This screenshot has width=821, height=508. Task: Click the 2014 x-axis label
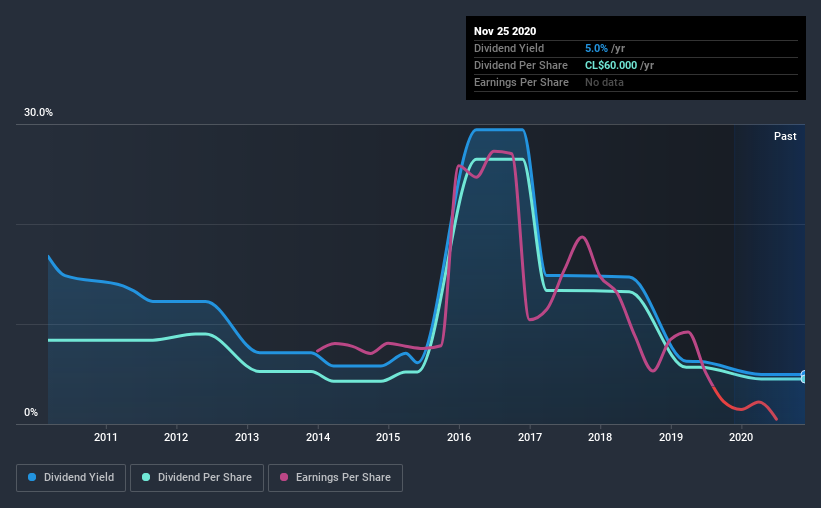[318, 437]
